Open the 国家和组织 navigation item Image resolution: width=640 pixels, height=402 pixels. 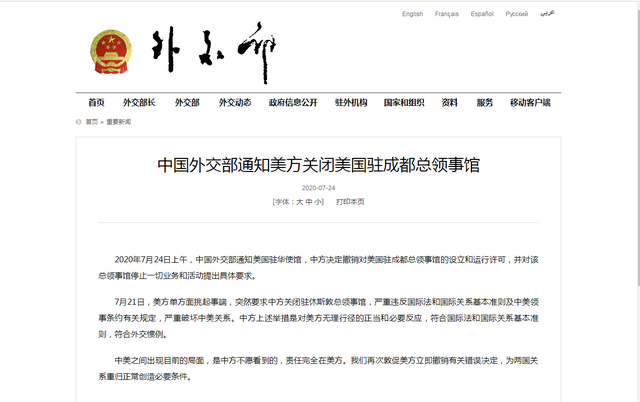404,102
